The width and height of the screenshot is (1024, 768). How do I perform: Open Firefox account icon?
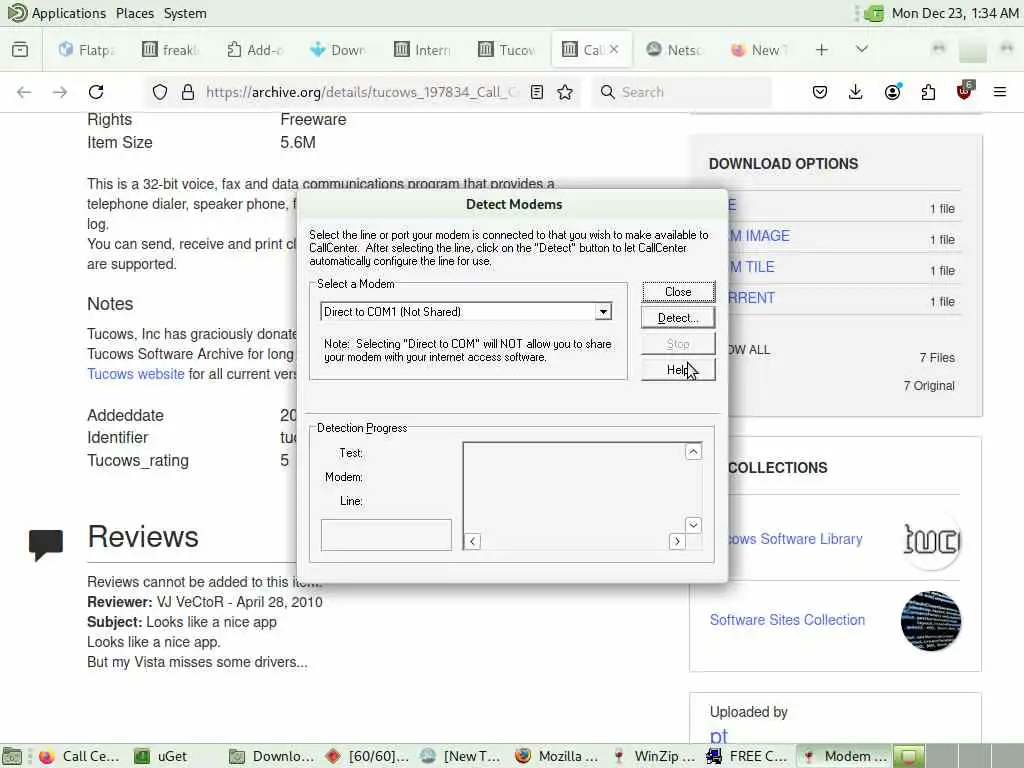892,92
